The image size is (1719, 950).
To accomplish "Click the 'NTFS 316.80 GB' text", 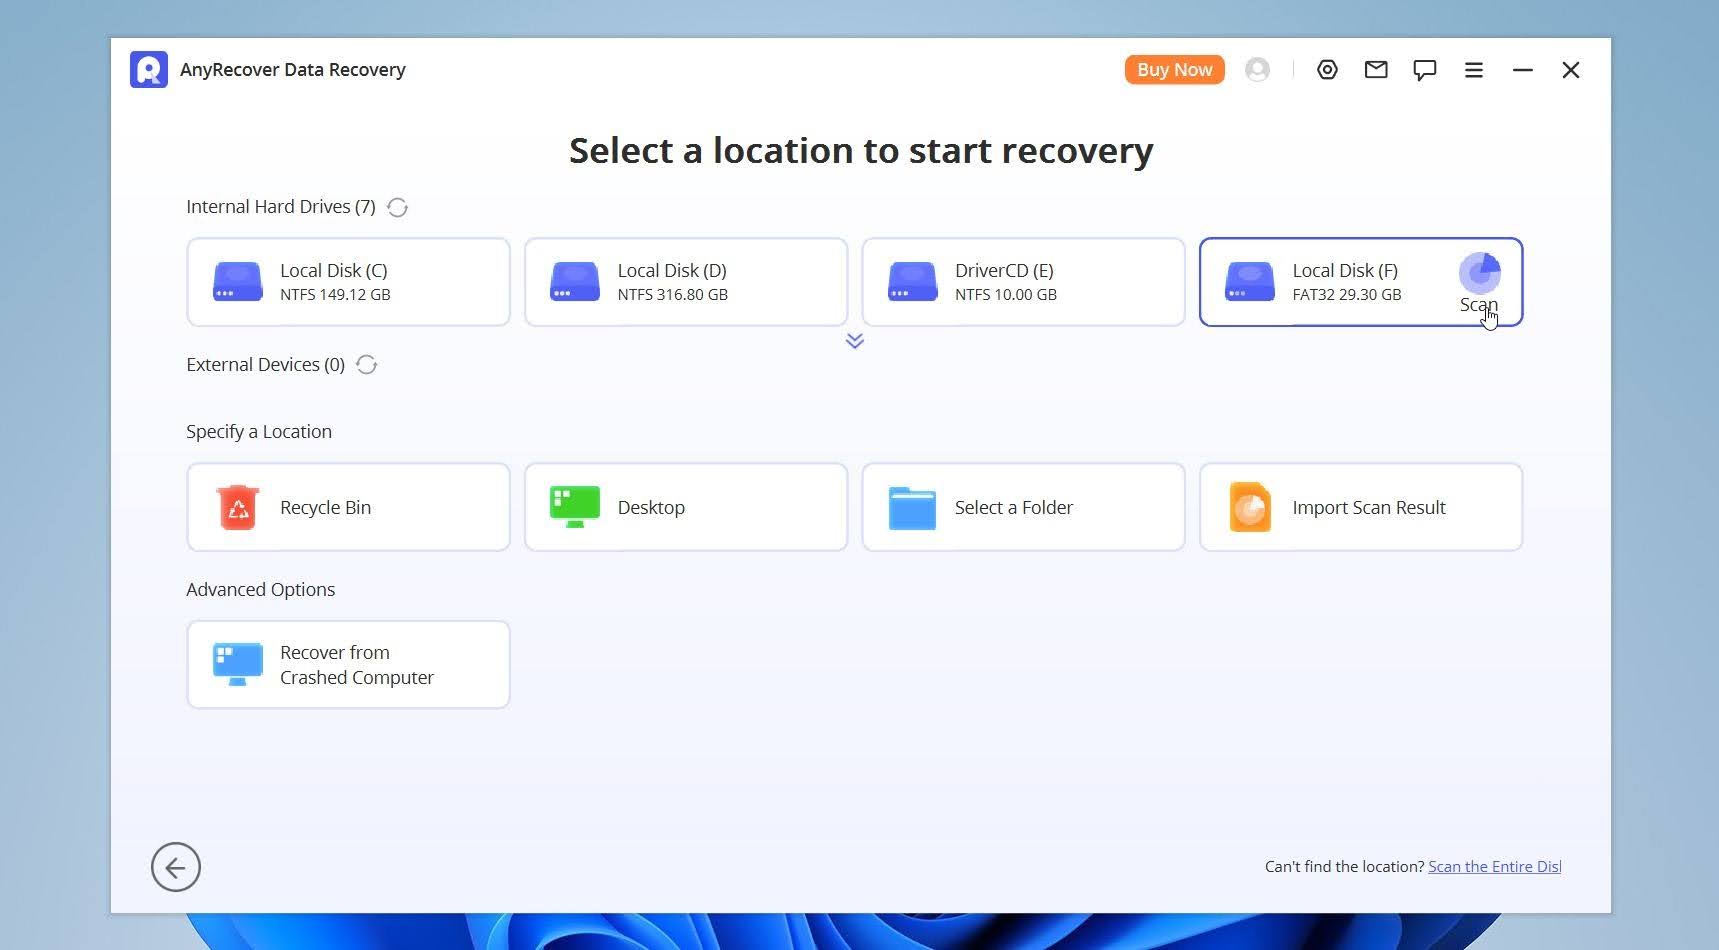I will click(x=673, y=295).
